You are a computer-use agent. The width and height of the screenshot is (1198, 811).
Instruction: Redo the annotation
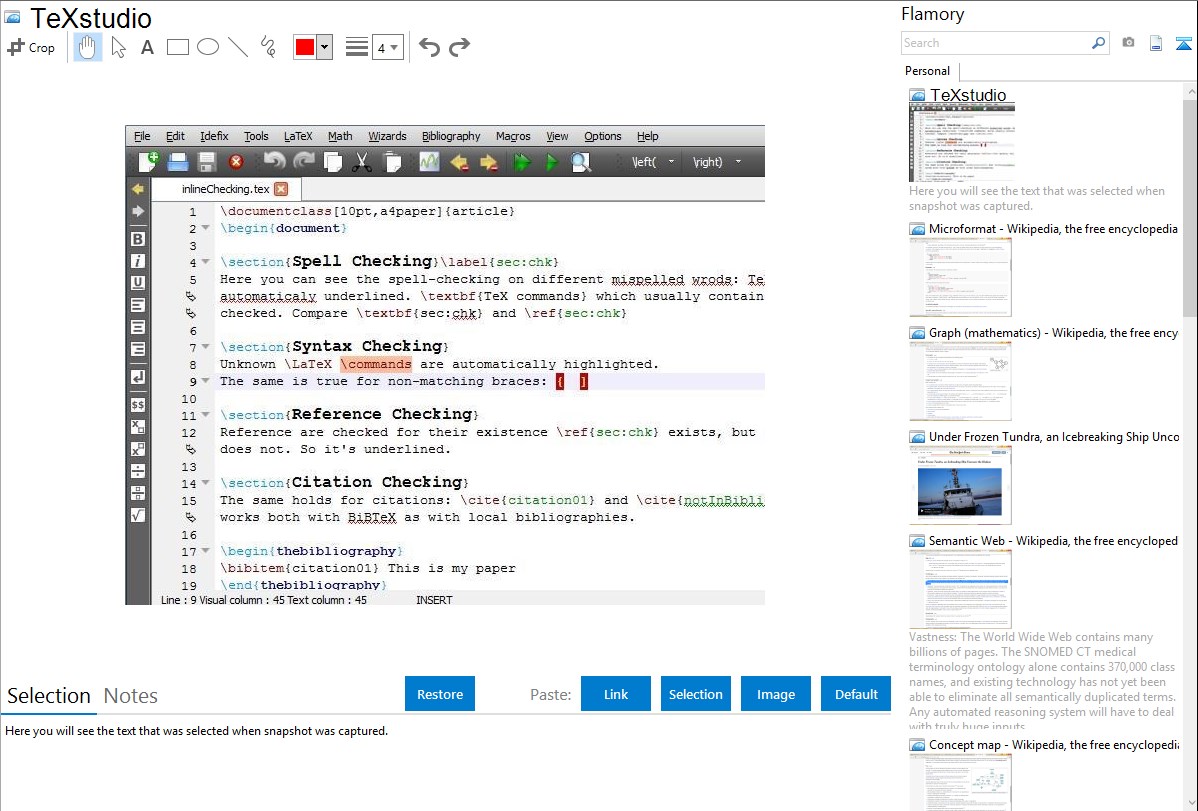(x=459, y=47)
